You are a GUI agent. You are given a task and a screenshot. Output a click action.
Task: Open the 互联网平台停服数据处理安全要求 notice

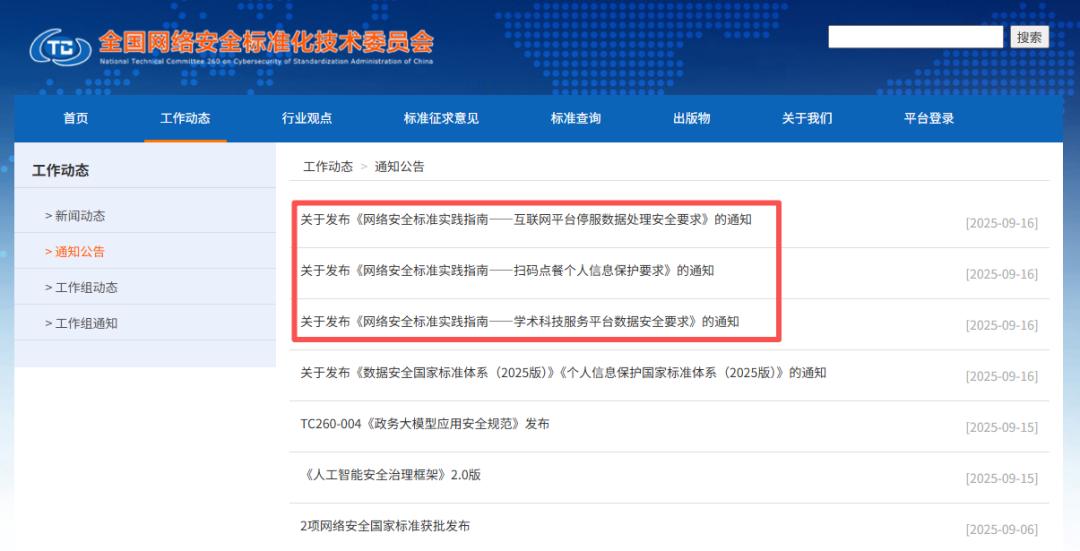(526, 219)
